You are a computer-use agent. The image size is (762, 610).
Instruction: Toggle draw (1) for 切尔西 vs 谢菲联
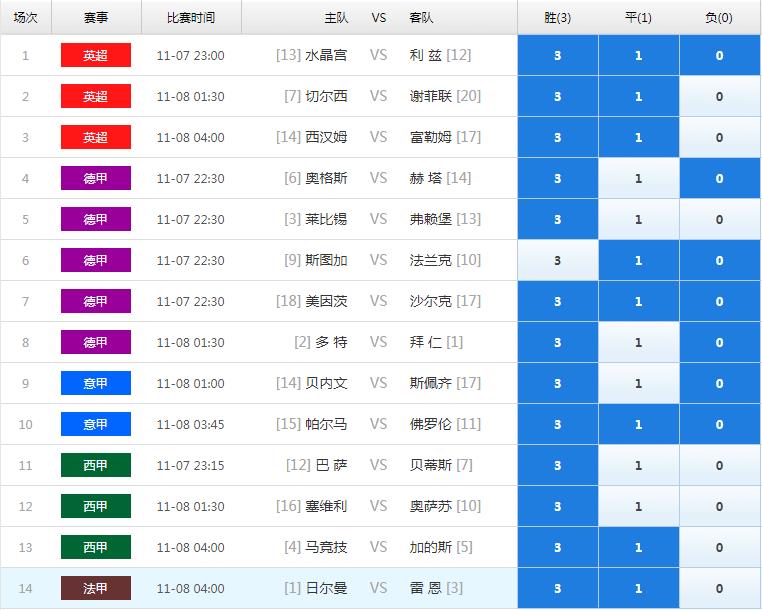639,96
